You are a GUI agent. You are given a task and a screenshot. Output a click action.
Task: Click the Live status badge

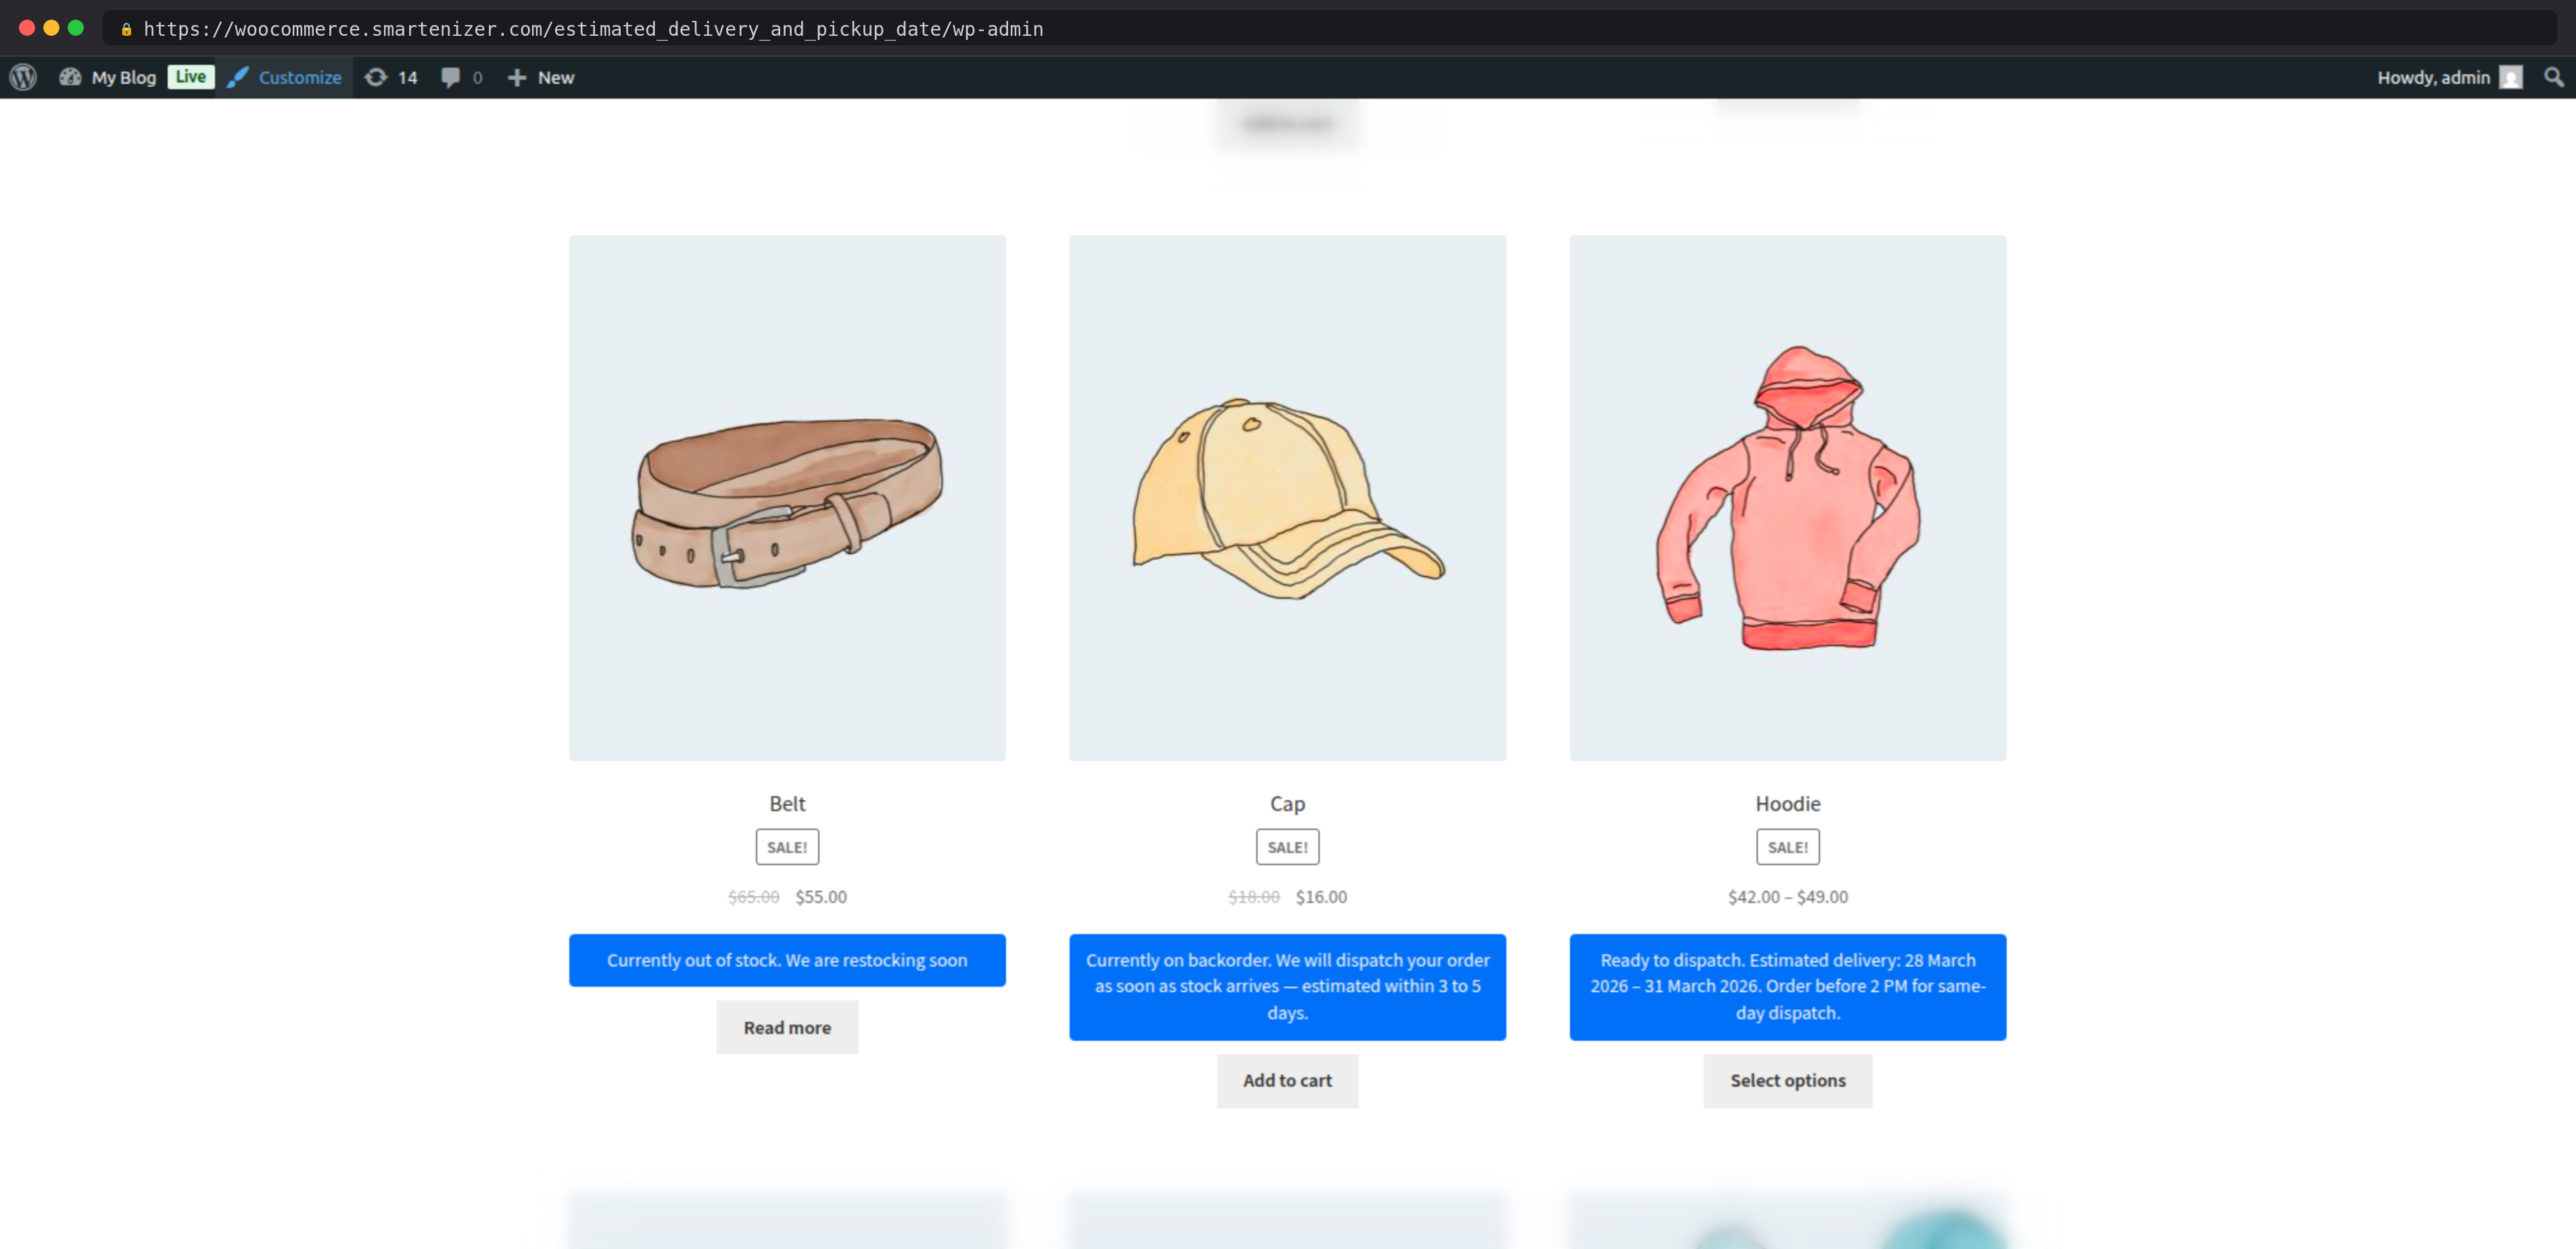[190, 77]
